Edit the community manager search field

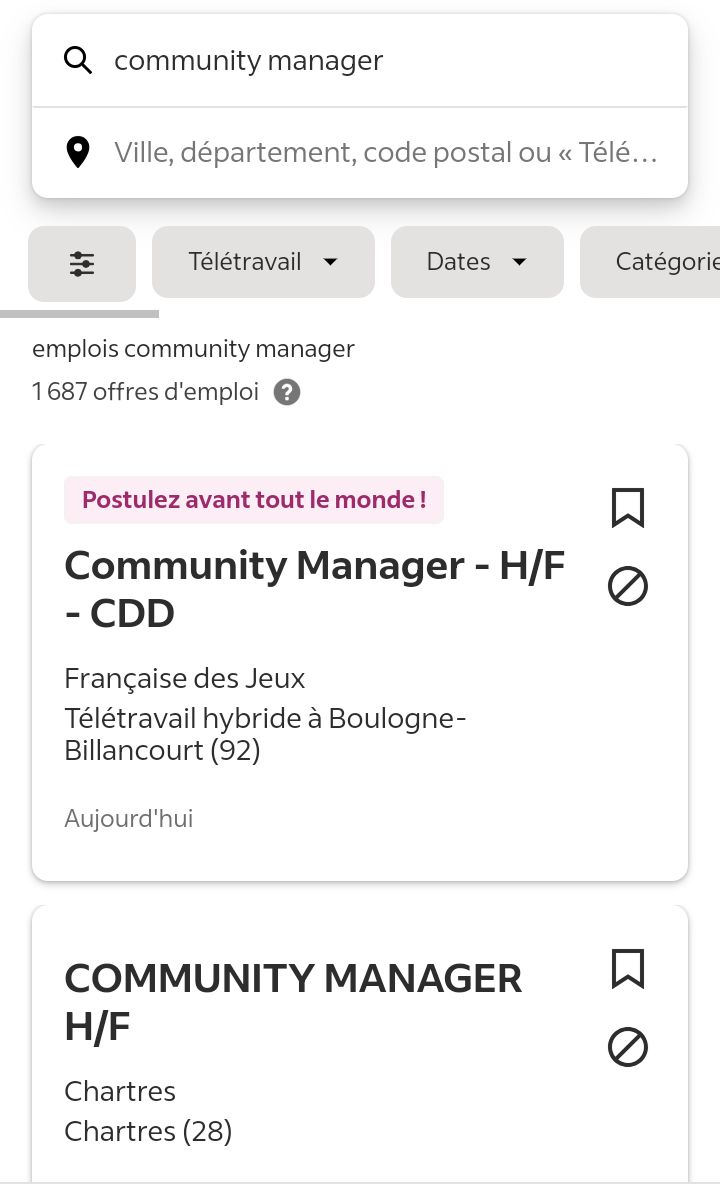380,60
